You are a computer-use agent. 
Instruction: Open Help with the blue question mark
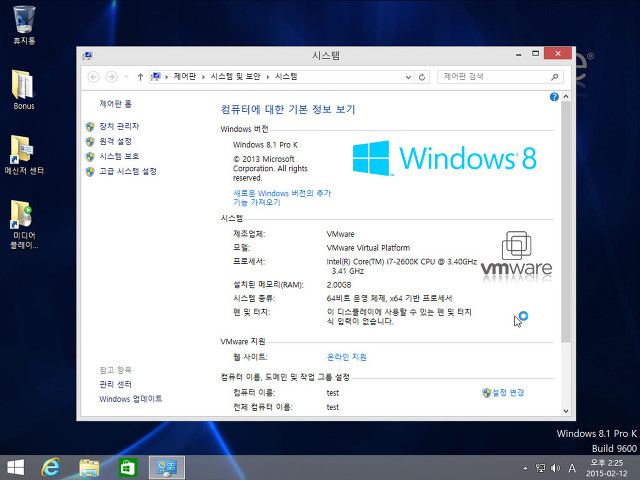(554, 97)
